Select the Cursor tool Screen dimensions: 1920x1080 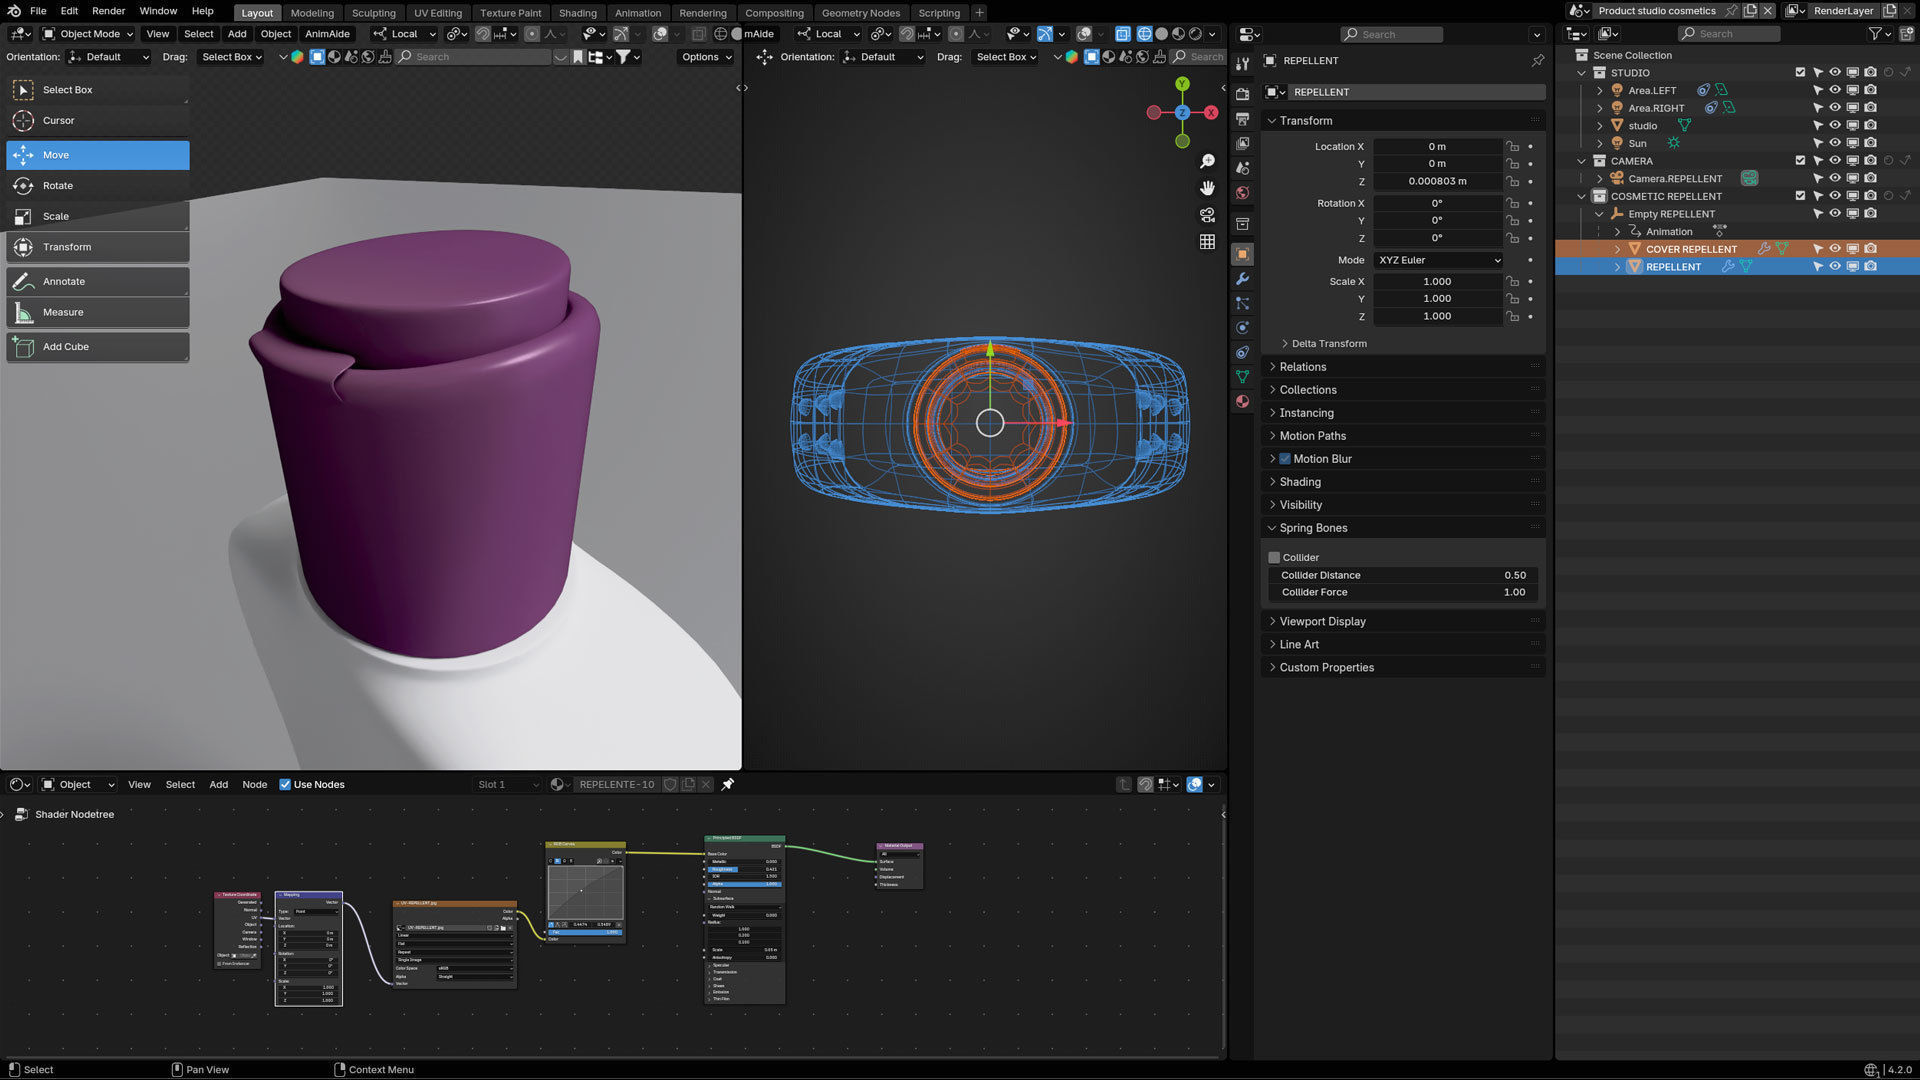coord(97,121)
